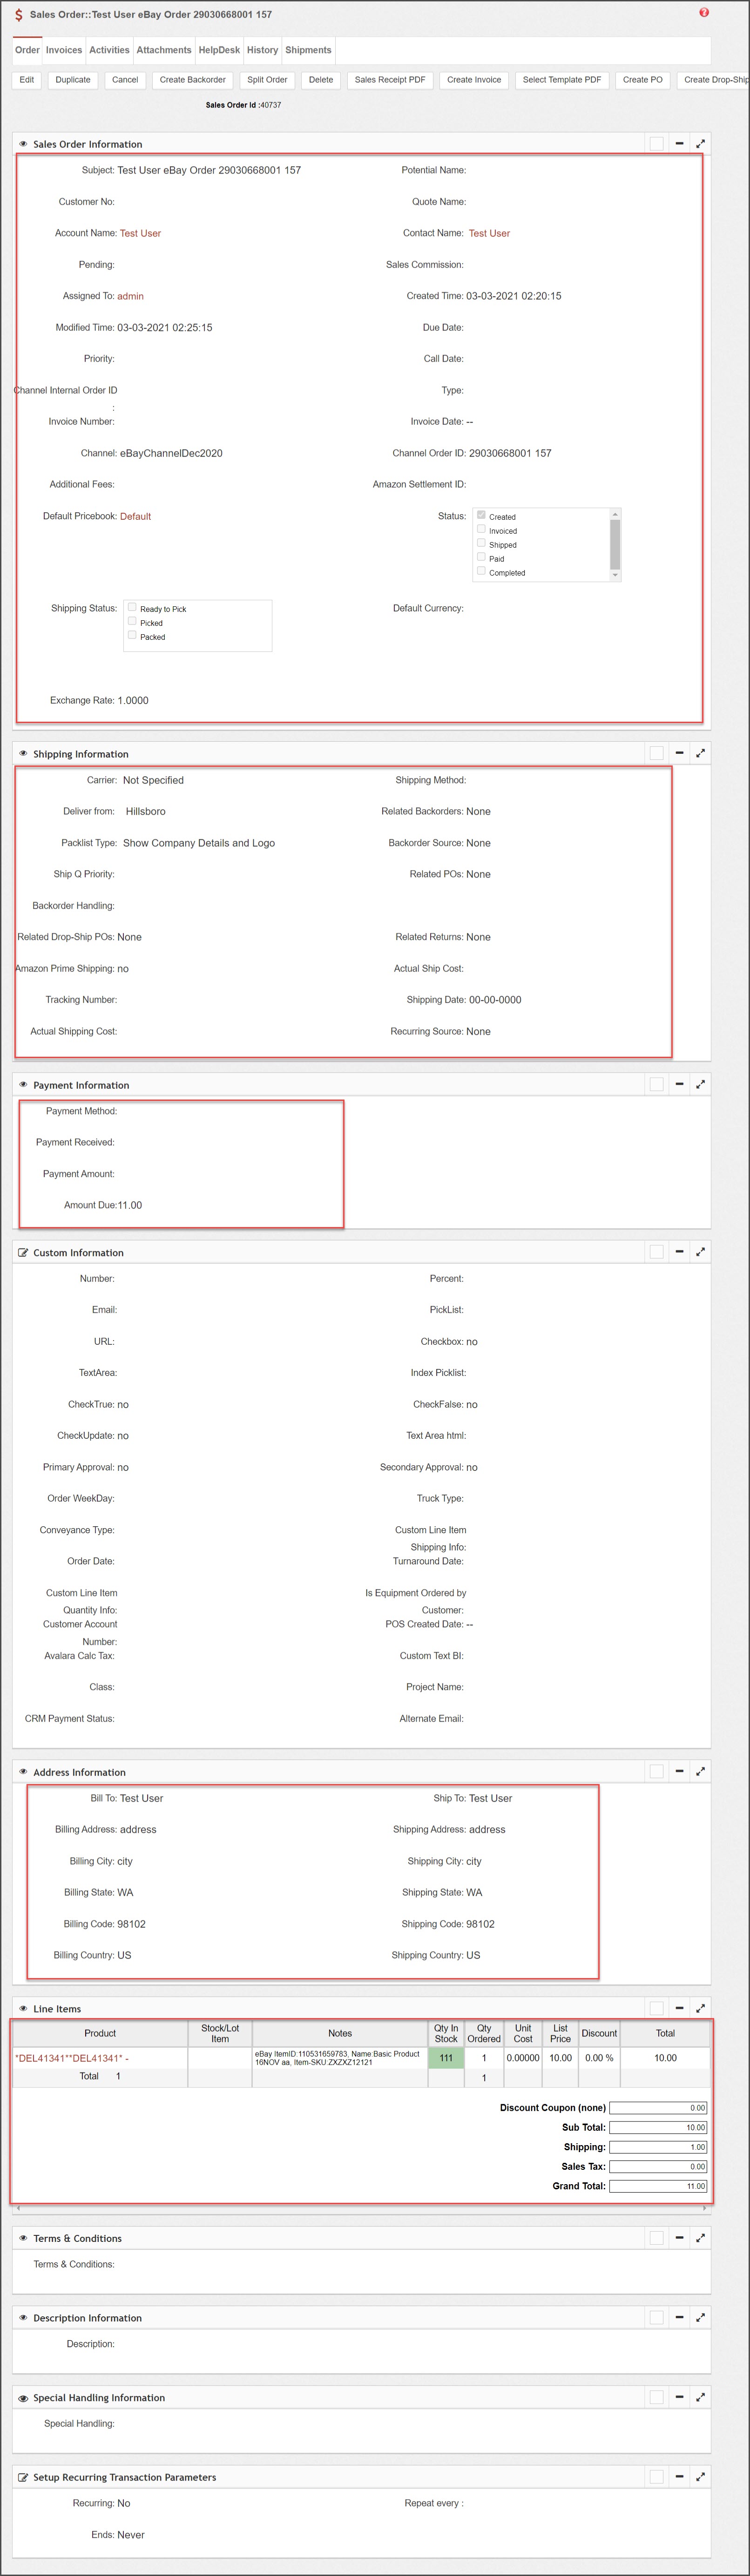Click Sales Receipt PDF button
This screenshot has height=2576, width=750.
tap(390, 80)
